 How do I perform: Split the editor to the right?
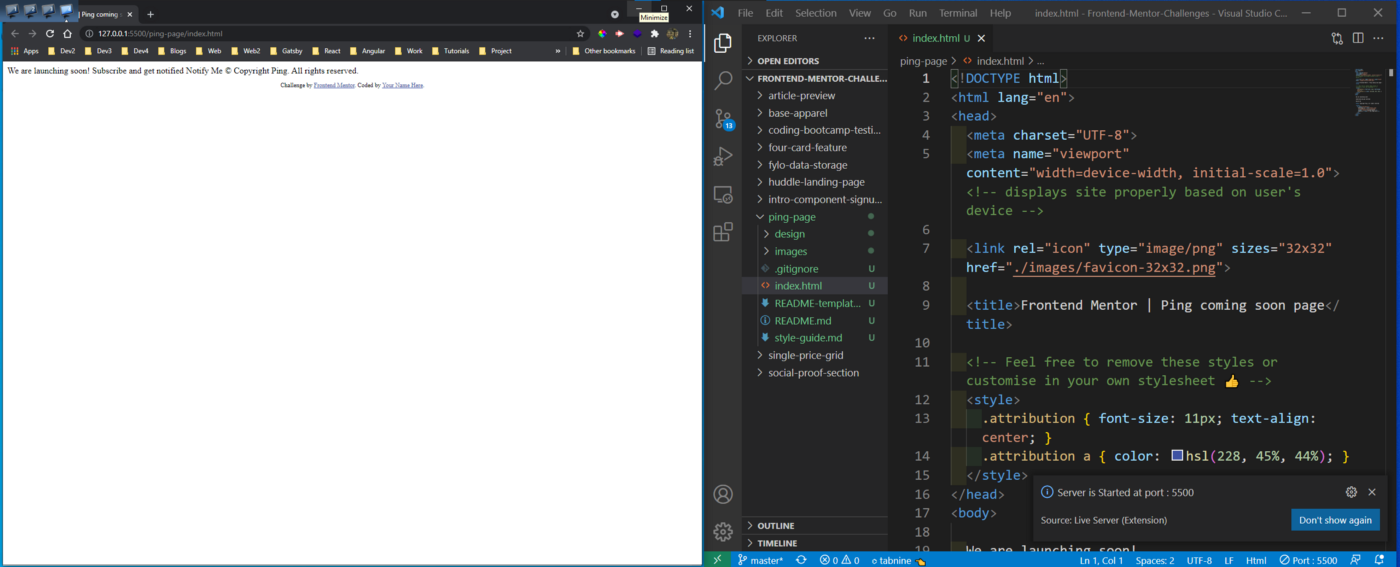[1358, 38]
